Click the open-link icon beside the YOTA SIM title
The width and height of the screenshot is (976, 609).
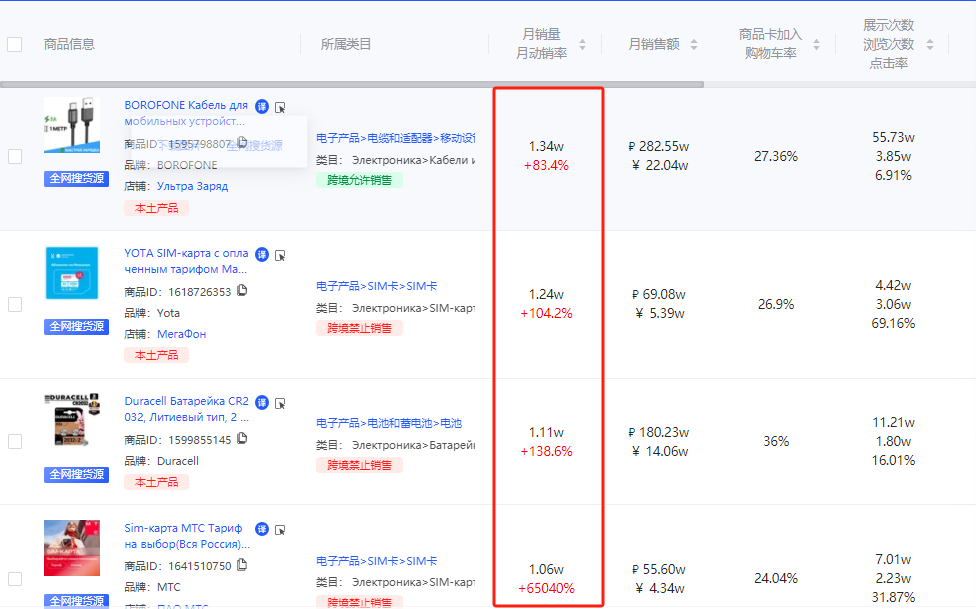(280, 255)
